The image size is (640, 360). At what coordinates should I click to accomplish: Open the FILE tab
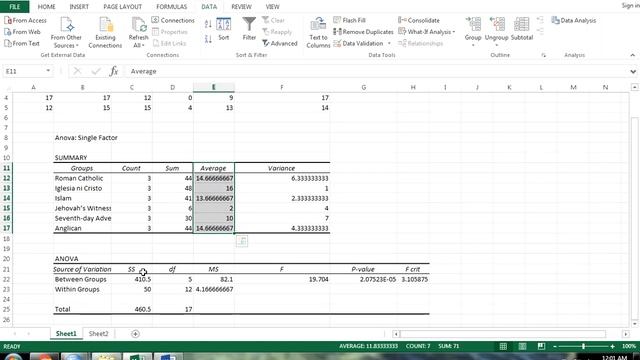click(x=14, y=7)
